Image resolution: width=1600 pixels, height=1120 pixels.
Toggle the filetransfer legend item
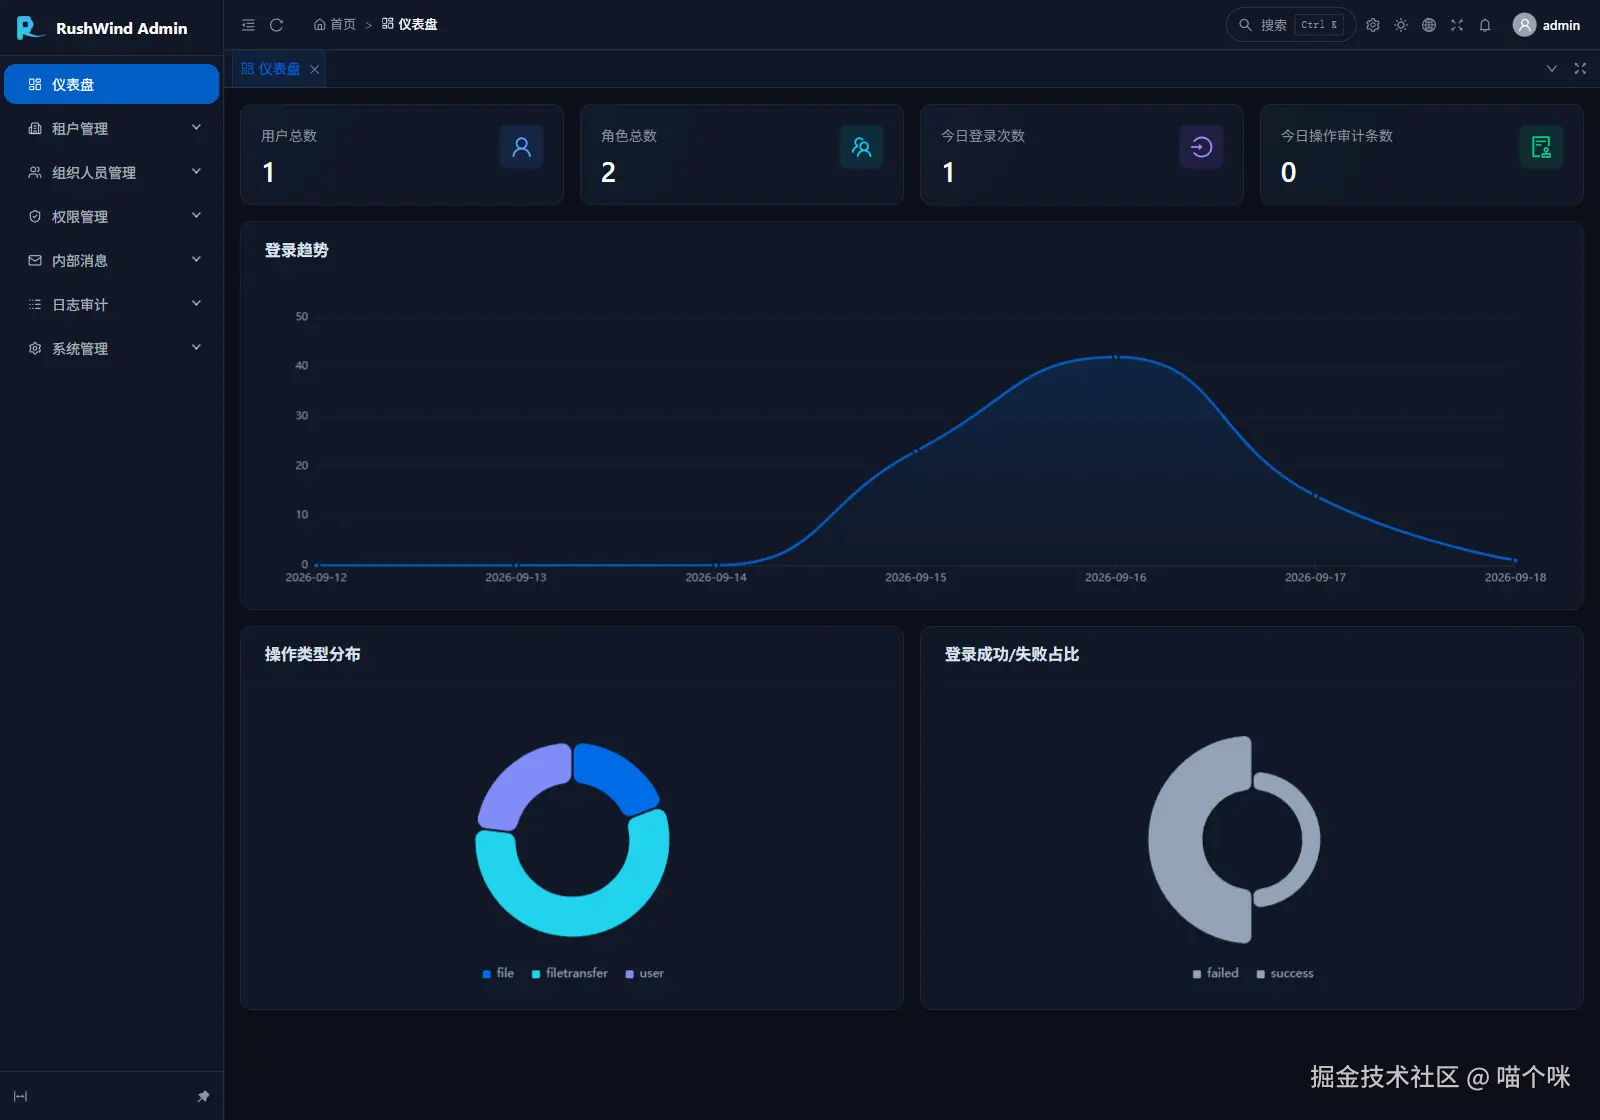(570, 973)
